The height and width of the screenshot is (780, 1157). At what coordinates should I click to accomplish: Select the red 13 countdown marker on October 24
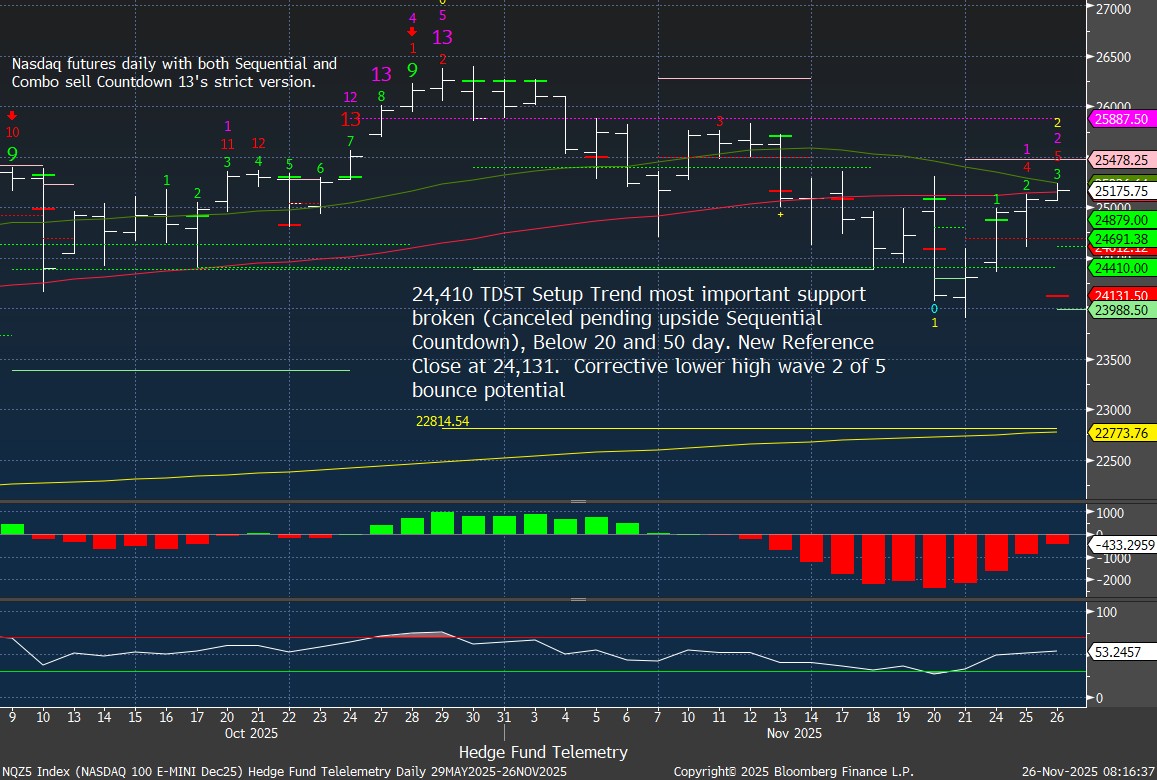tap(350, 119)
